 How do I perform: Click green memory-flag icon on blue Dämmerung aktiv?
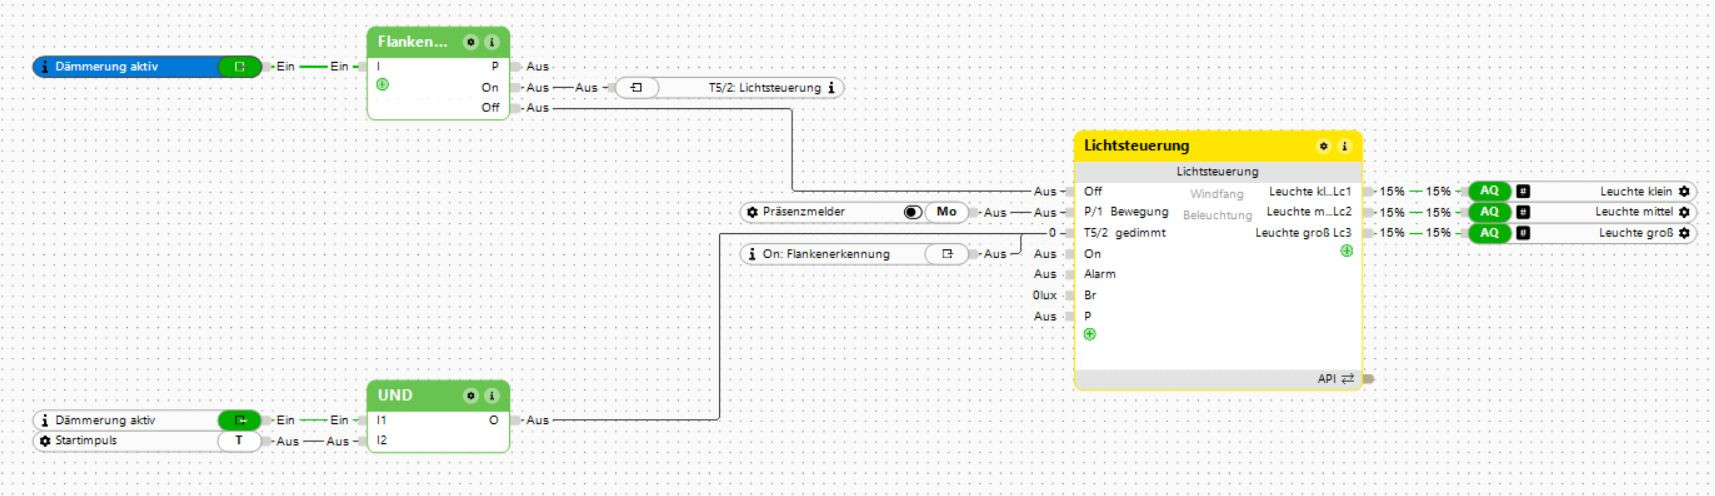pos(239,67)
